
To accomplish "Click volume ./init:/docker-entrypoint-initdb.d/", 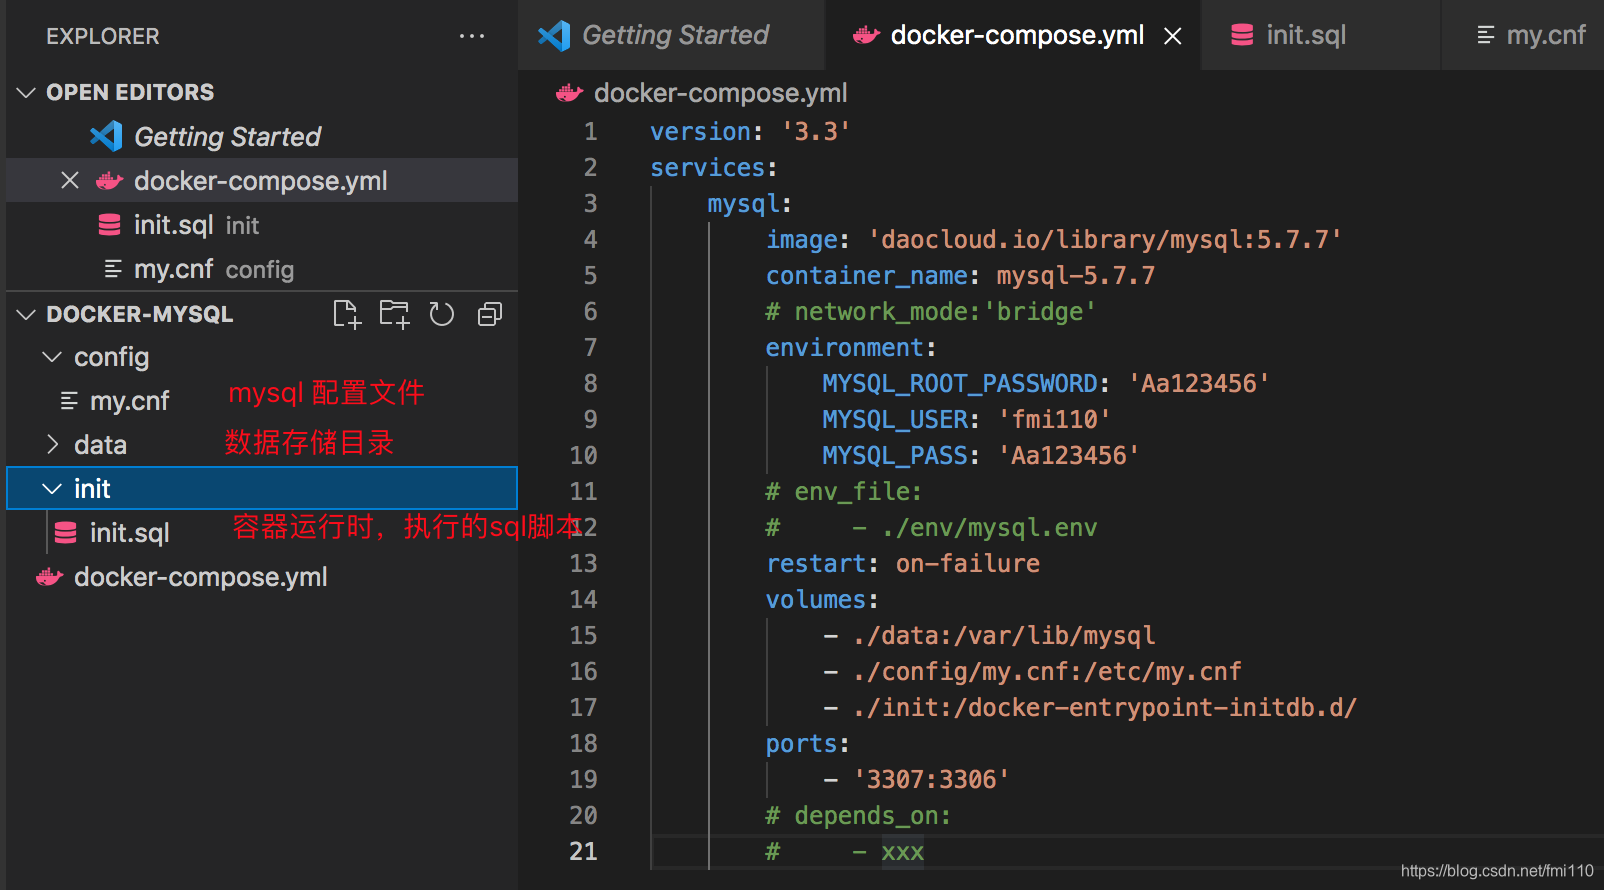I will click(1105, 708).
